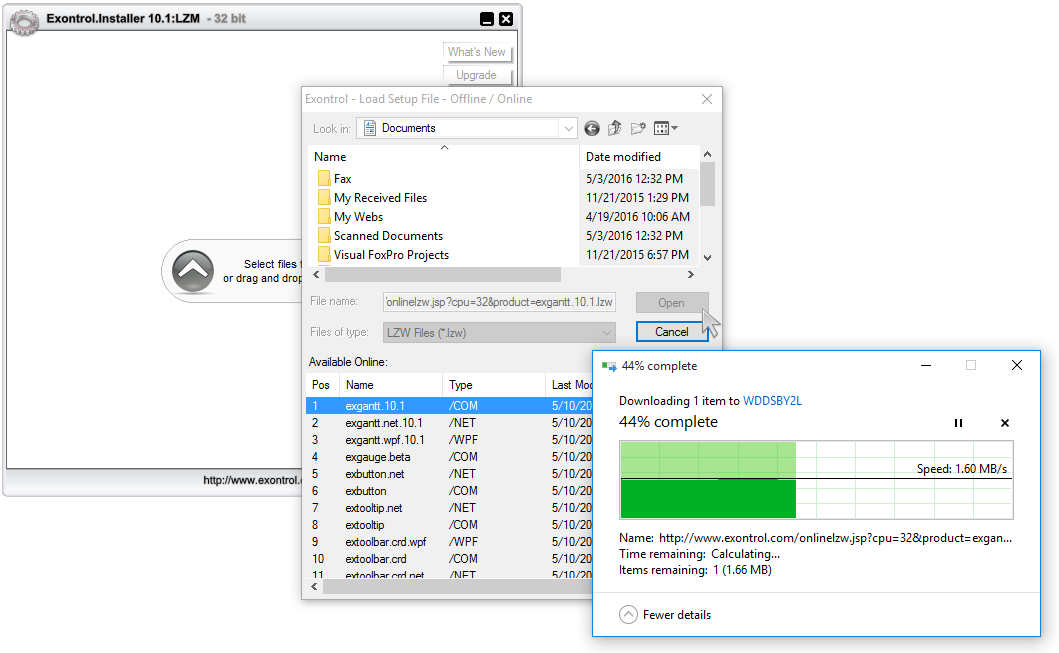Click the What's New button
1059x653 pixels.
click(476, 52)
